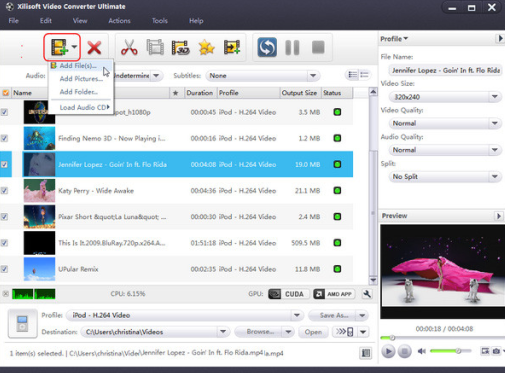Viewport: 505px width, 373px height.
Task: Expand the Profile panel header dropdown
Action: coord(394,39)
